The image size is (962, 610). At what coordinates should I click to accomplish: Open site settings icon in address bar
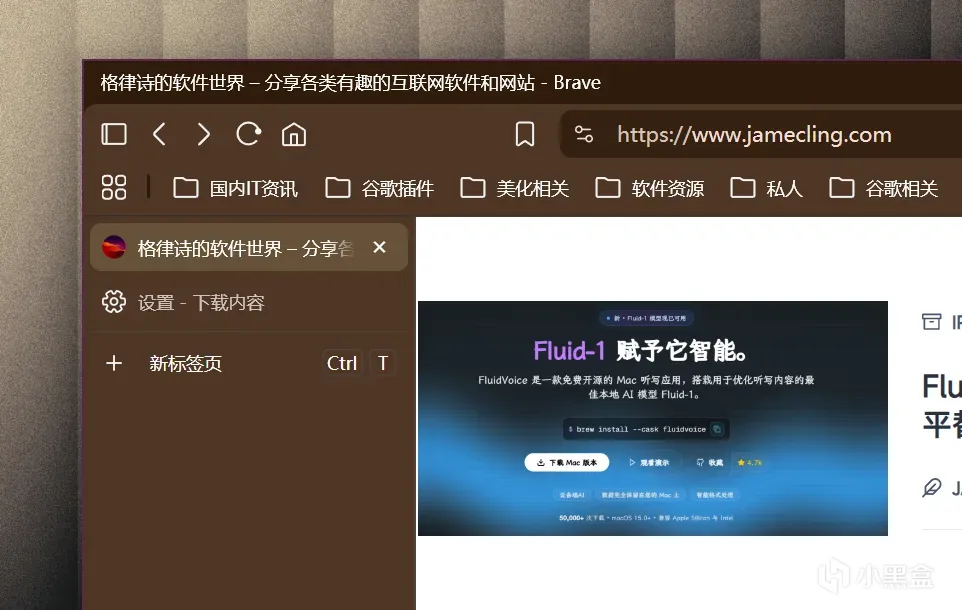coord(583,134)
